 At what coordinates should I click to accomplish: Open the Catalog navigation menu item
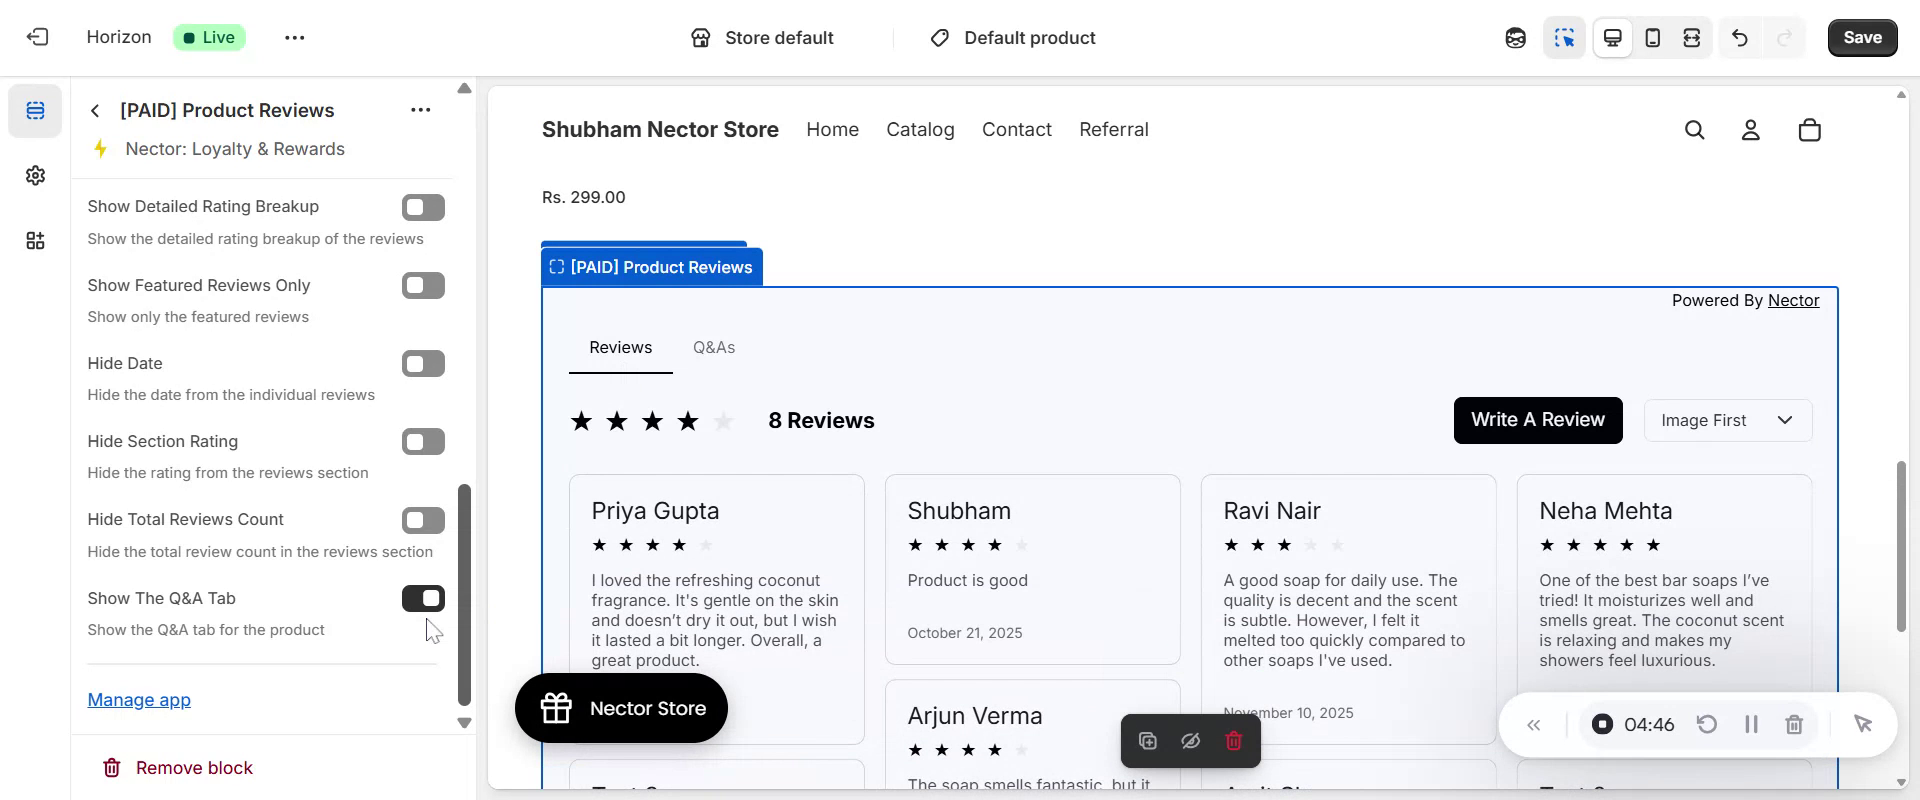point(920,130)
